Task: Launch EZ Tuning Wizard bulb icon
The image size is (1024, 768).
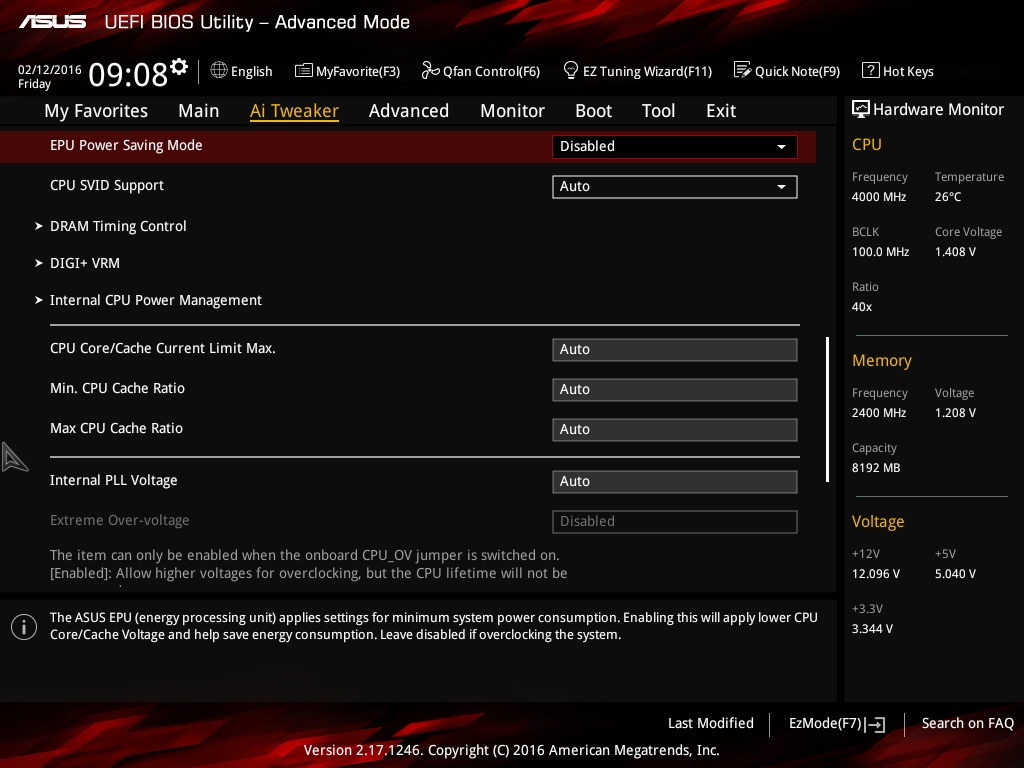Action: coord(570,70)
